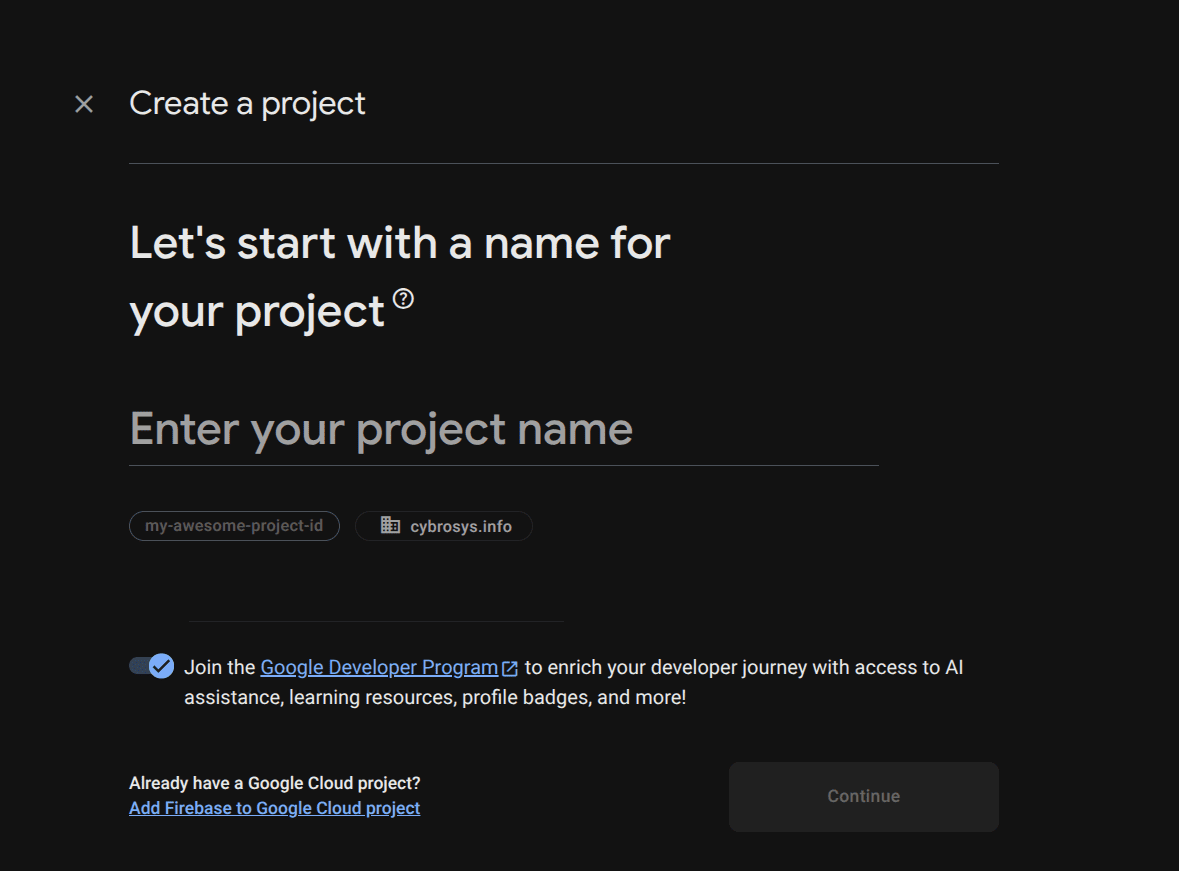Click the Create a project title
The height and width of the screenshot is (871, 1179).
247,104
